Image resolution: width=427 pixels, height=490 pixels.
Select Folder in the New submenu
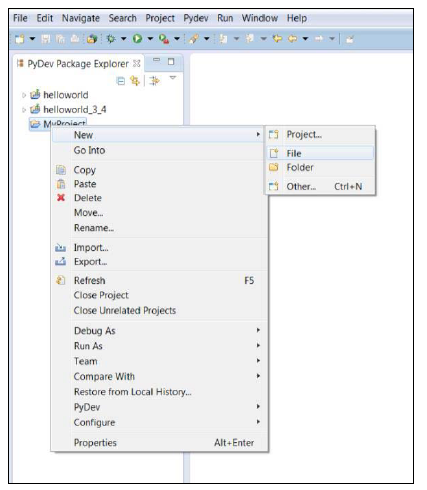pyautogui.click(x=320, y=167)
